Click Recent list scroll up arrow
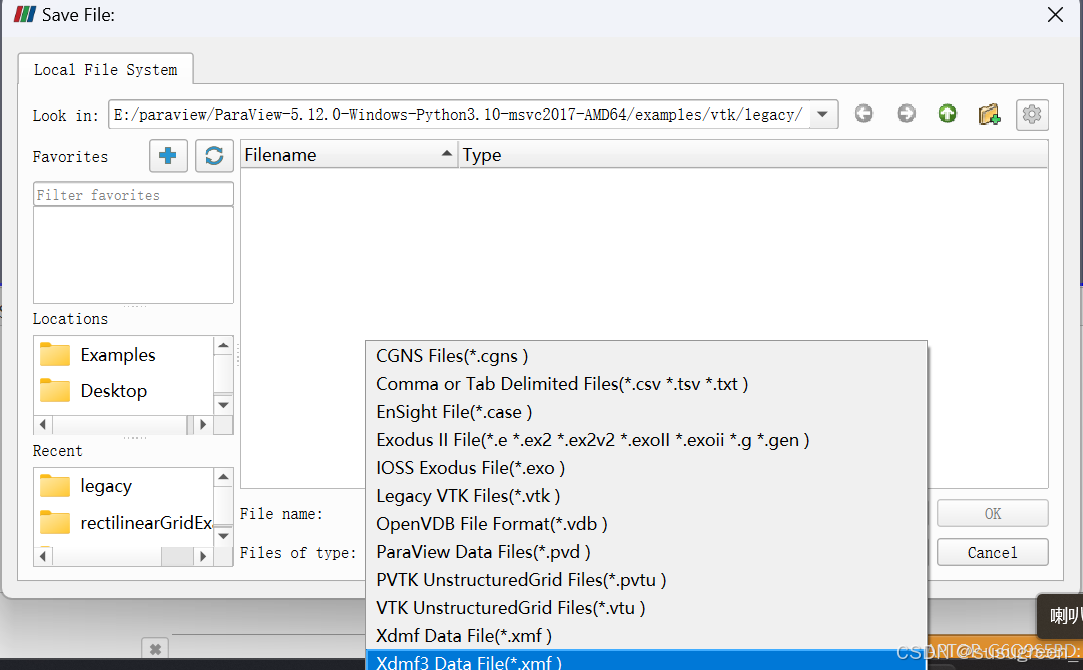Image resolution: width=1083 pixels, height=670 pixels. [223, 477]
